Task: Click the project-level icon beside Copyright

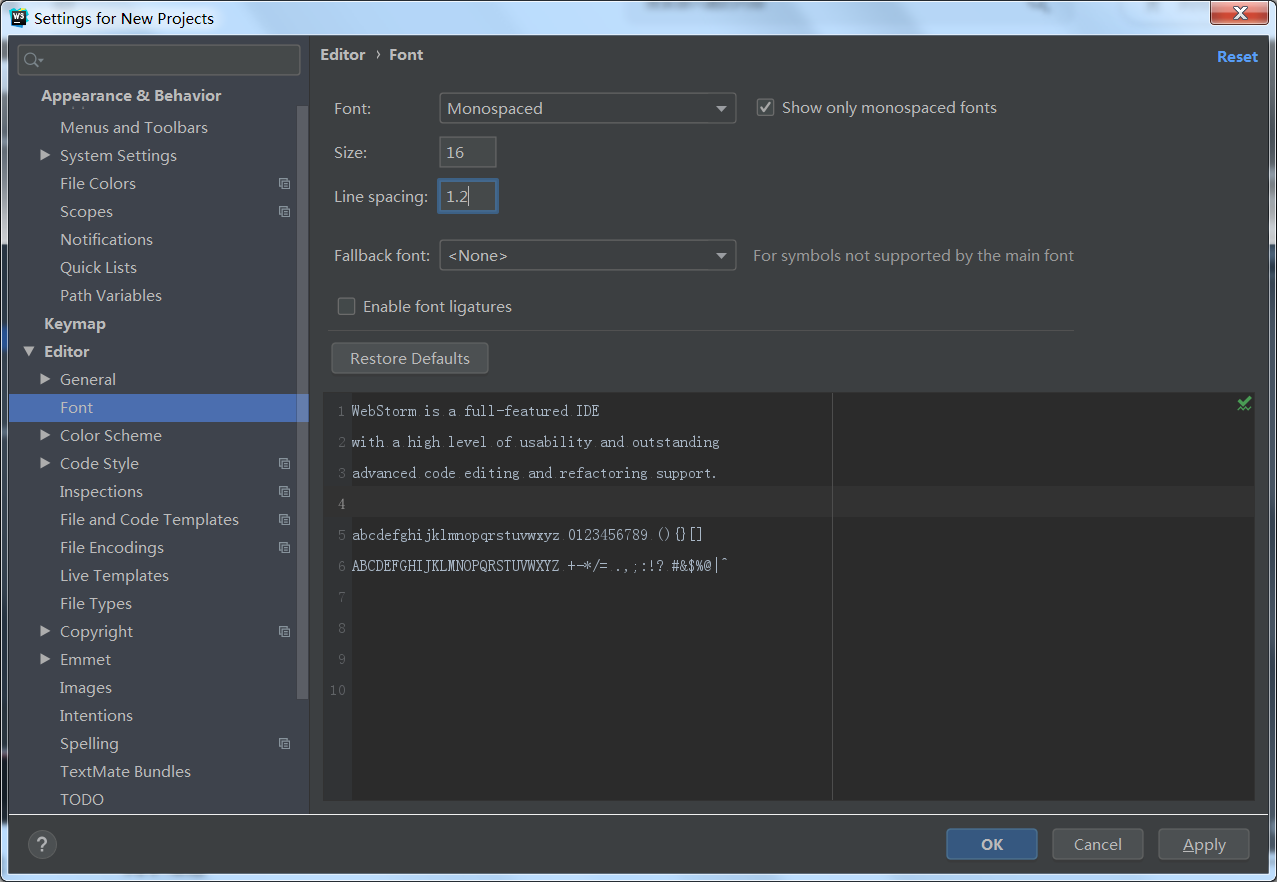Action: tap(285, 632)
